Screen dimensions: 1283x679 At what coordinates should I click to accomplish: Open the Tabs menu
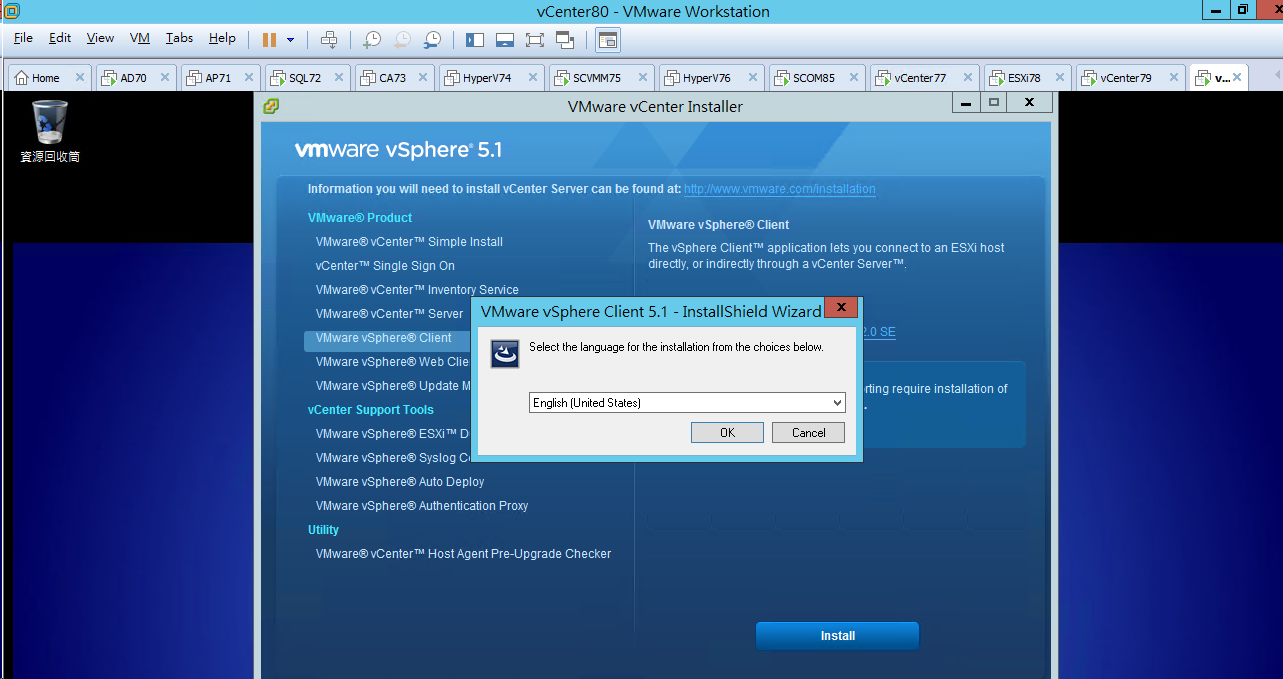(180, 38)
